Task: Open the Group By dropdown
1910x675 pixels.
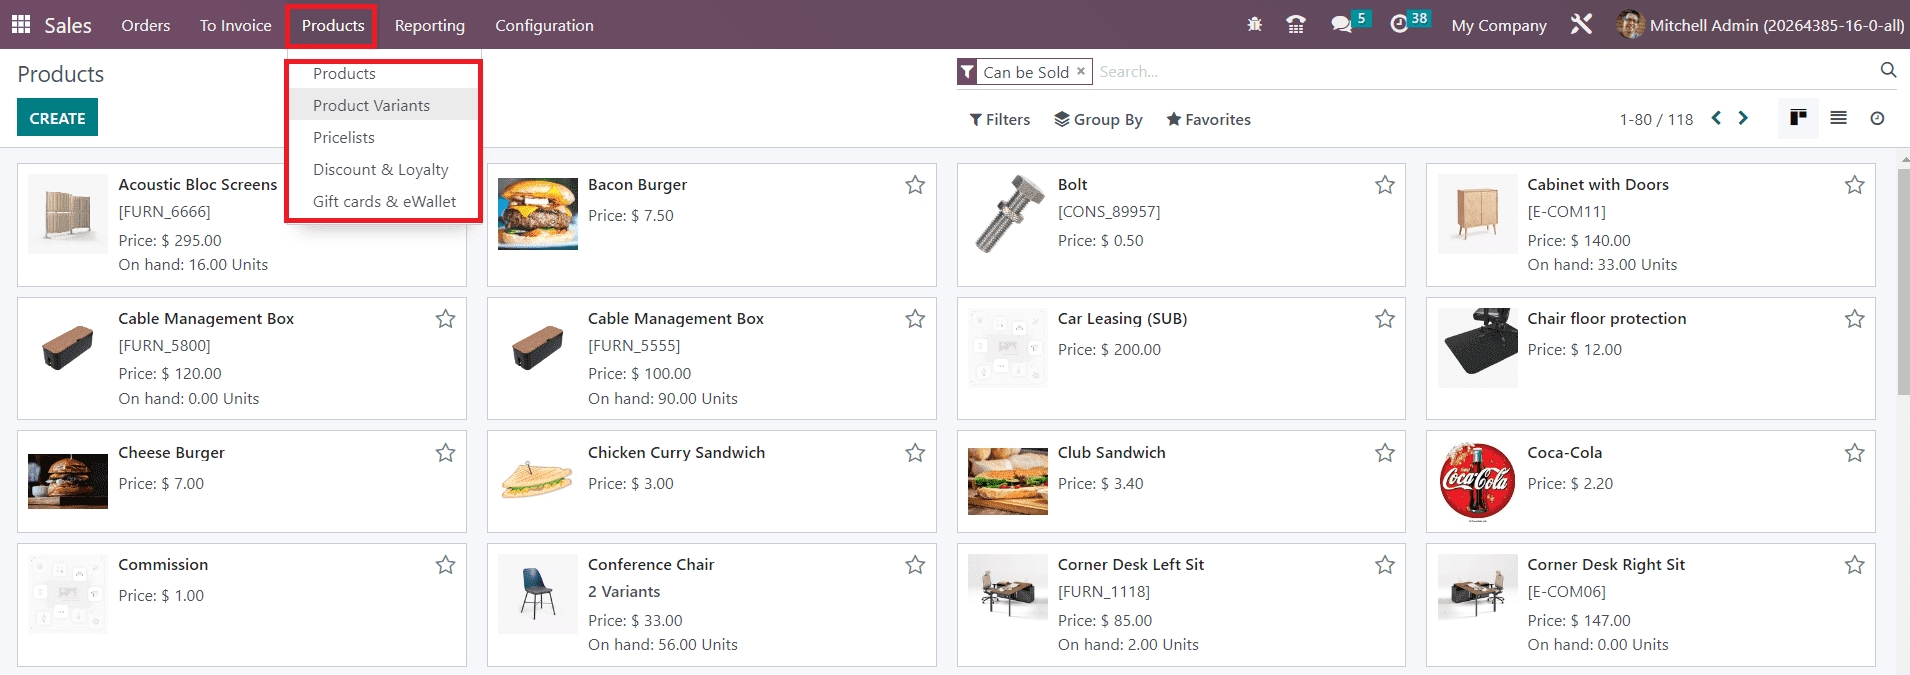Action: click(1098, 120)
